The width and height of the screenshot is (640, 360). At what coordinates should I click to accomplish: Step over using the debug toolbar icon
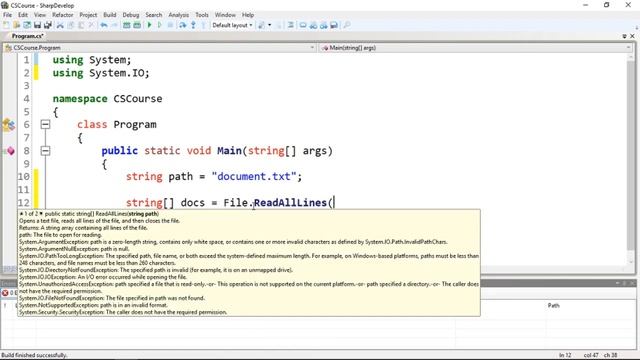(x=182, y=25)
